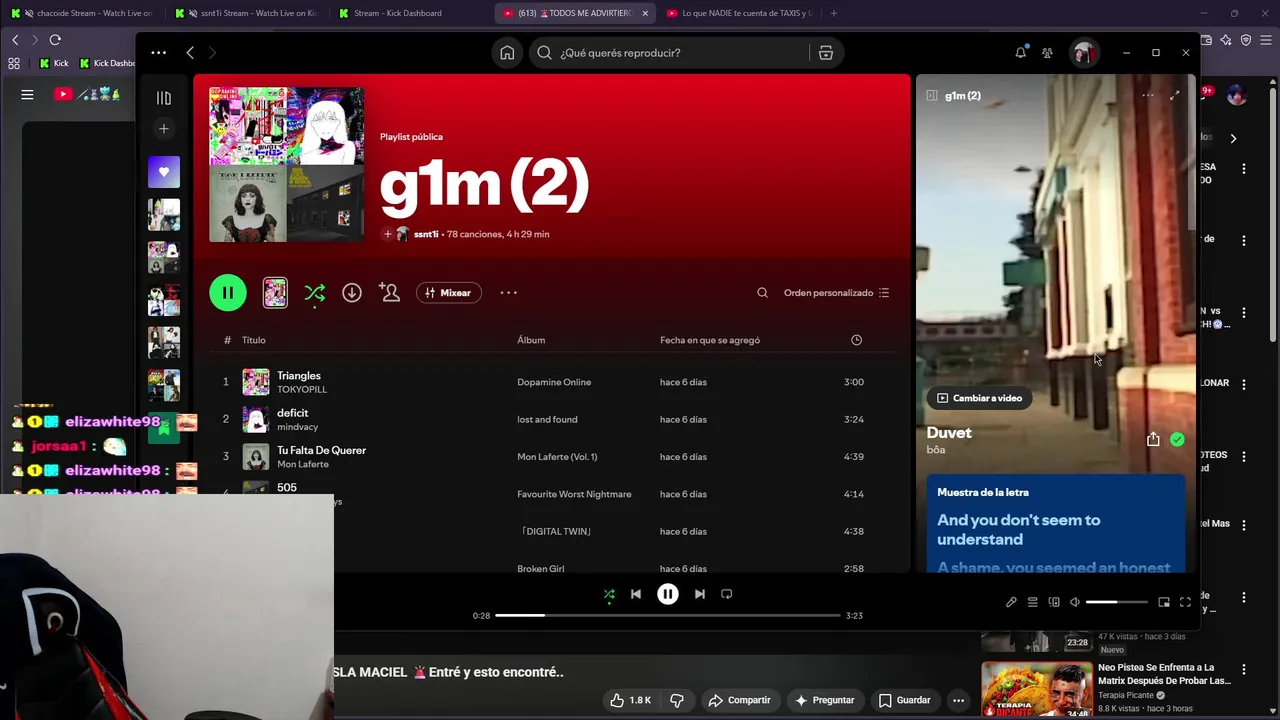Switch to 'Lo que NADIE te cuenta' browser tab

tap(739, 13)
